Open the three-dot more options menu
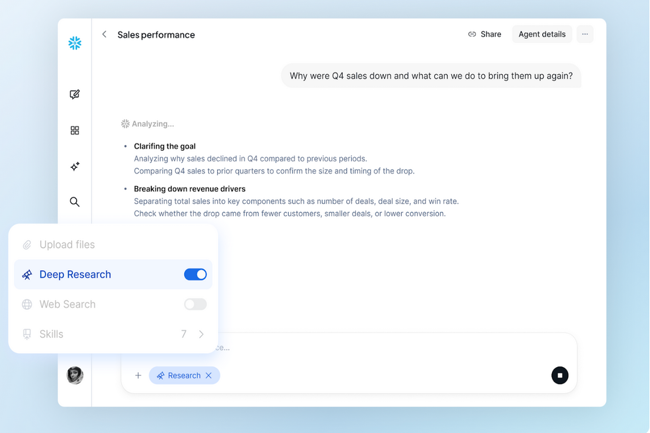The width and height of the screenshot is (650, 433). [585, 34]
